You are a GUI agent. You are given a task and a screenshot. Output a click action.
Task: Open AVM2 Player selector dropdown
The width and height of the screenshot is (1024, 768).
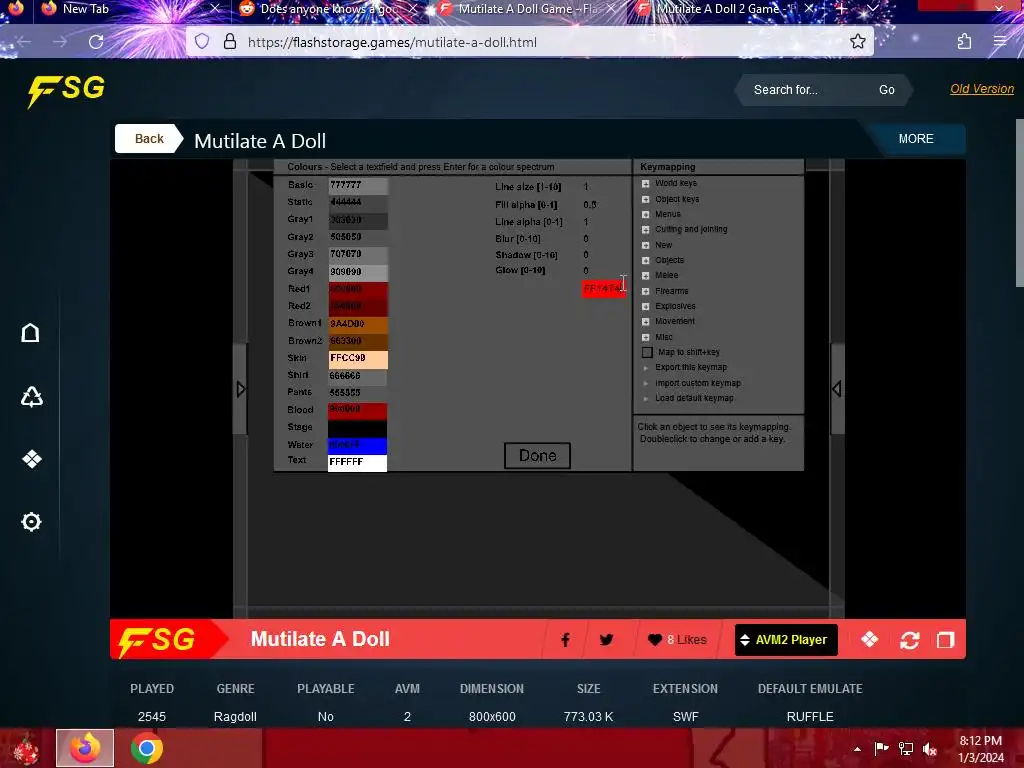click(786, 640)
